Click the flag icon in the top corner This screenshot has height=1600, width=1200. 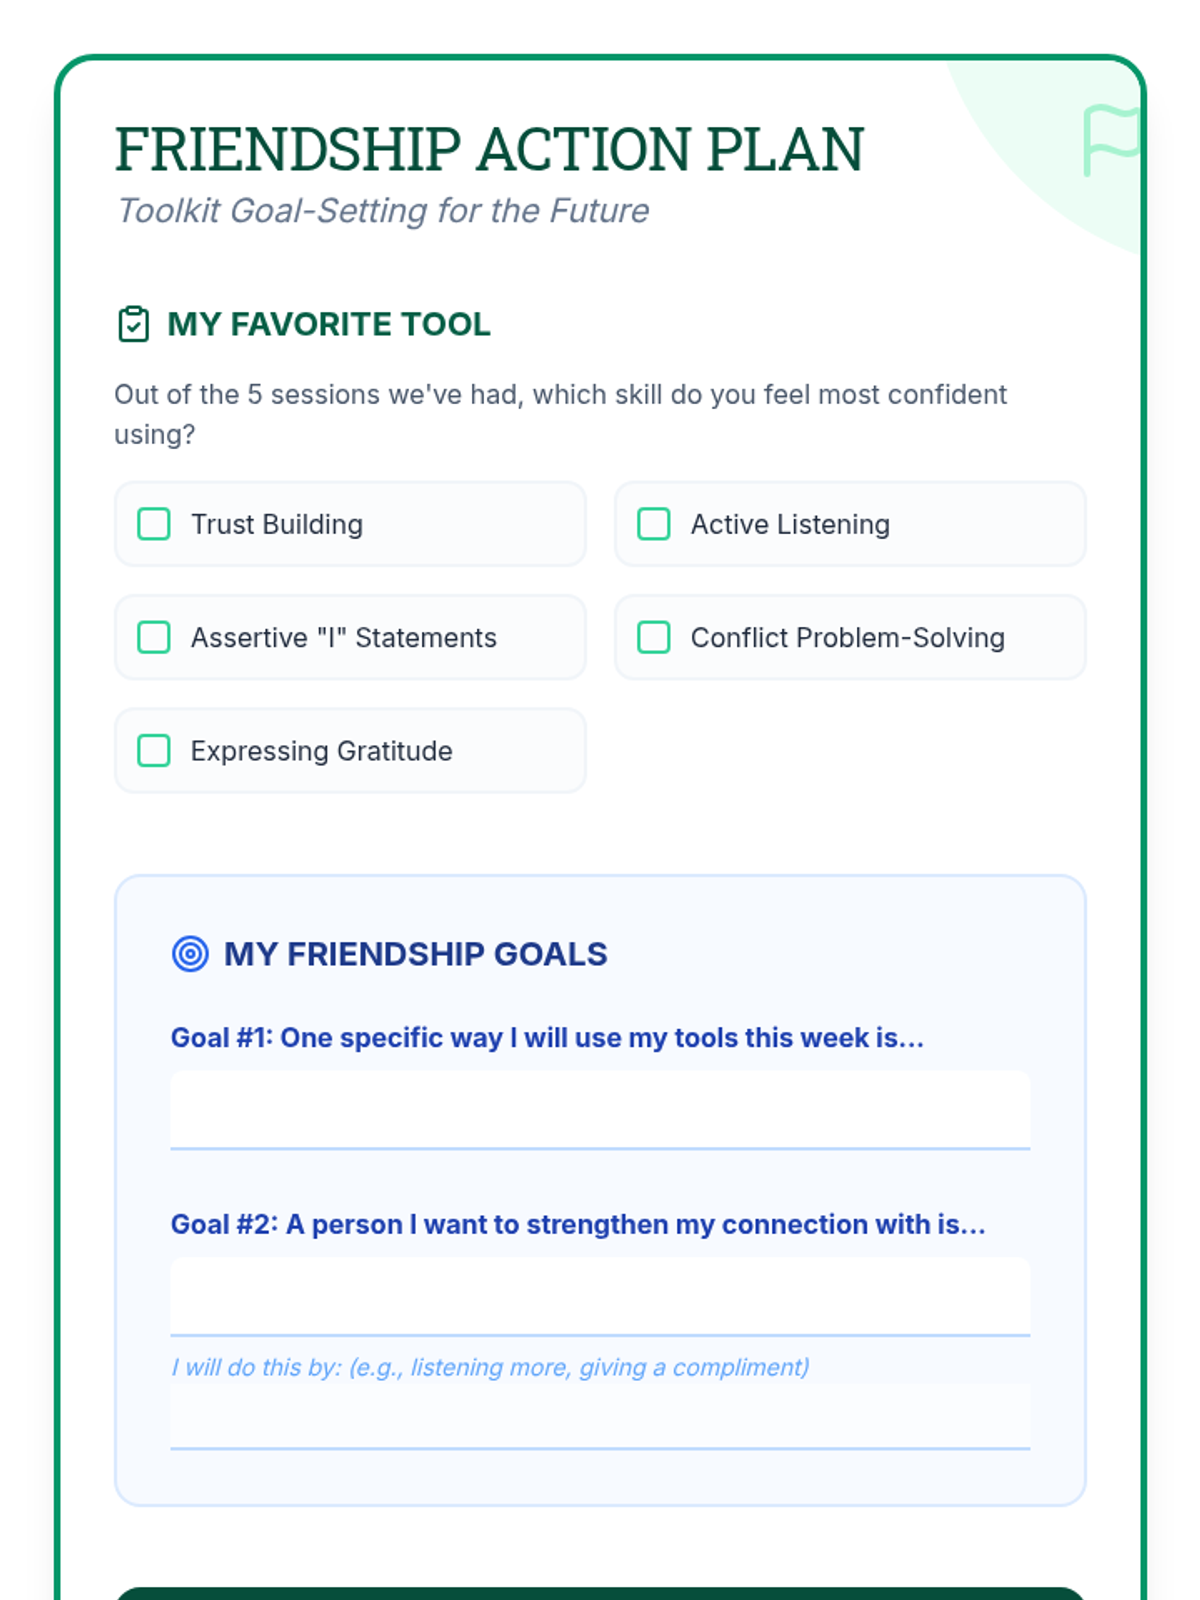click(x=1112, y=140)
